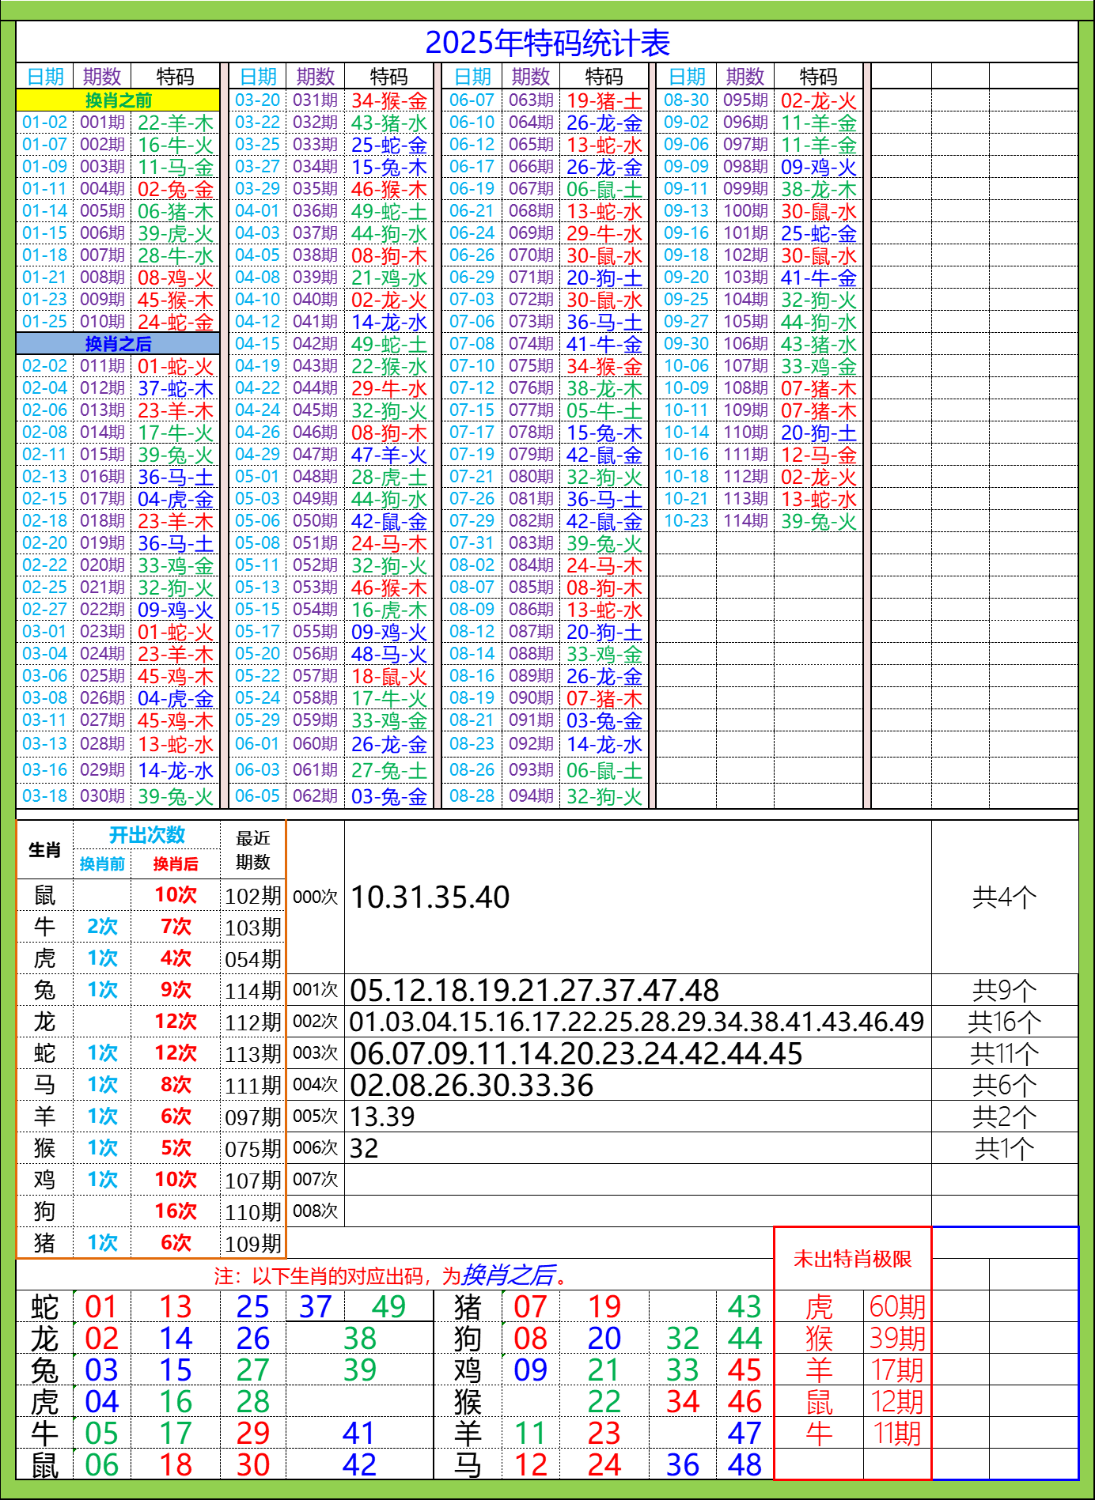Click the 000次 label cell
The width and height of the screenshot is (1095, 1500).
316,897
